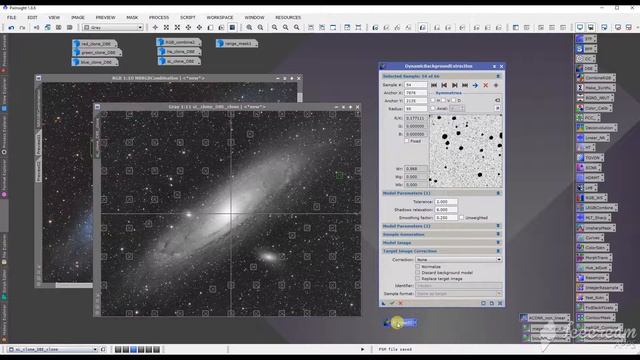Expand the Sample Generation section
The height and width of the screenshot is (360, 640).
(498, 234)
